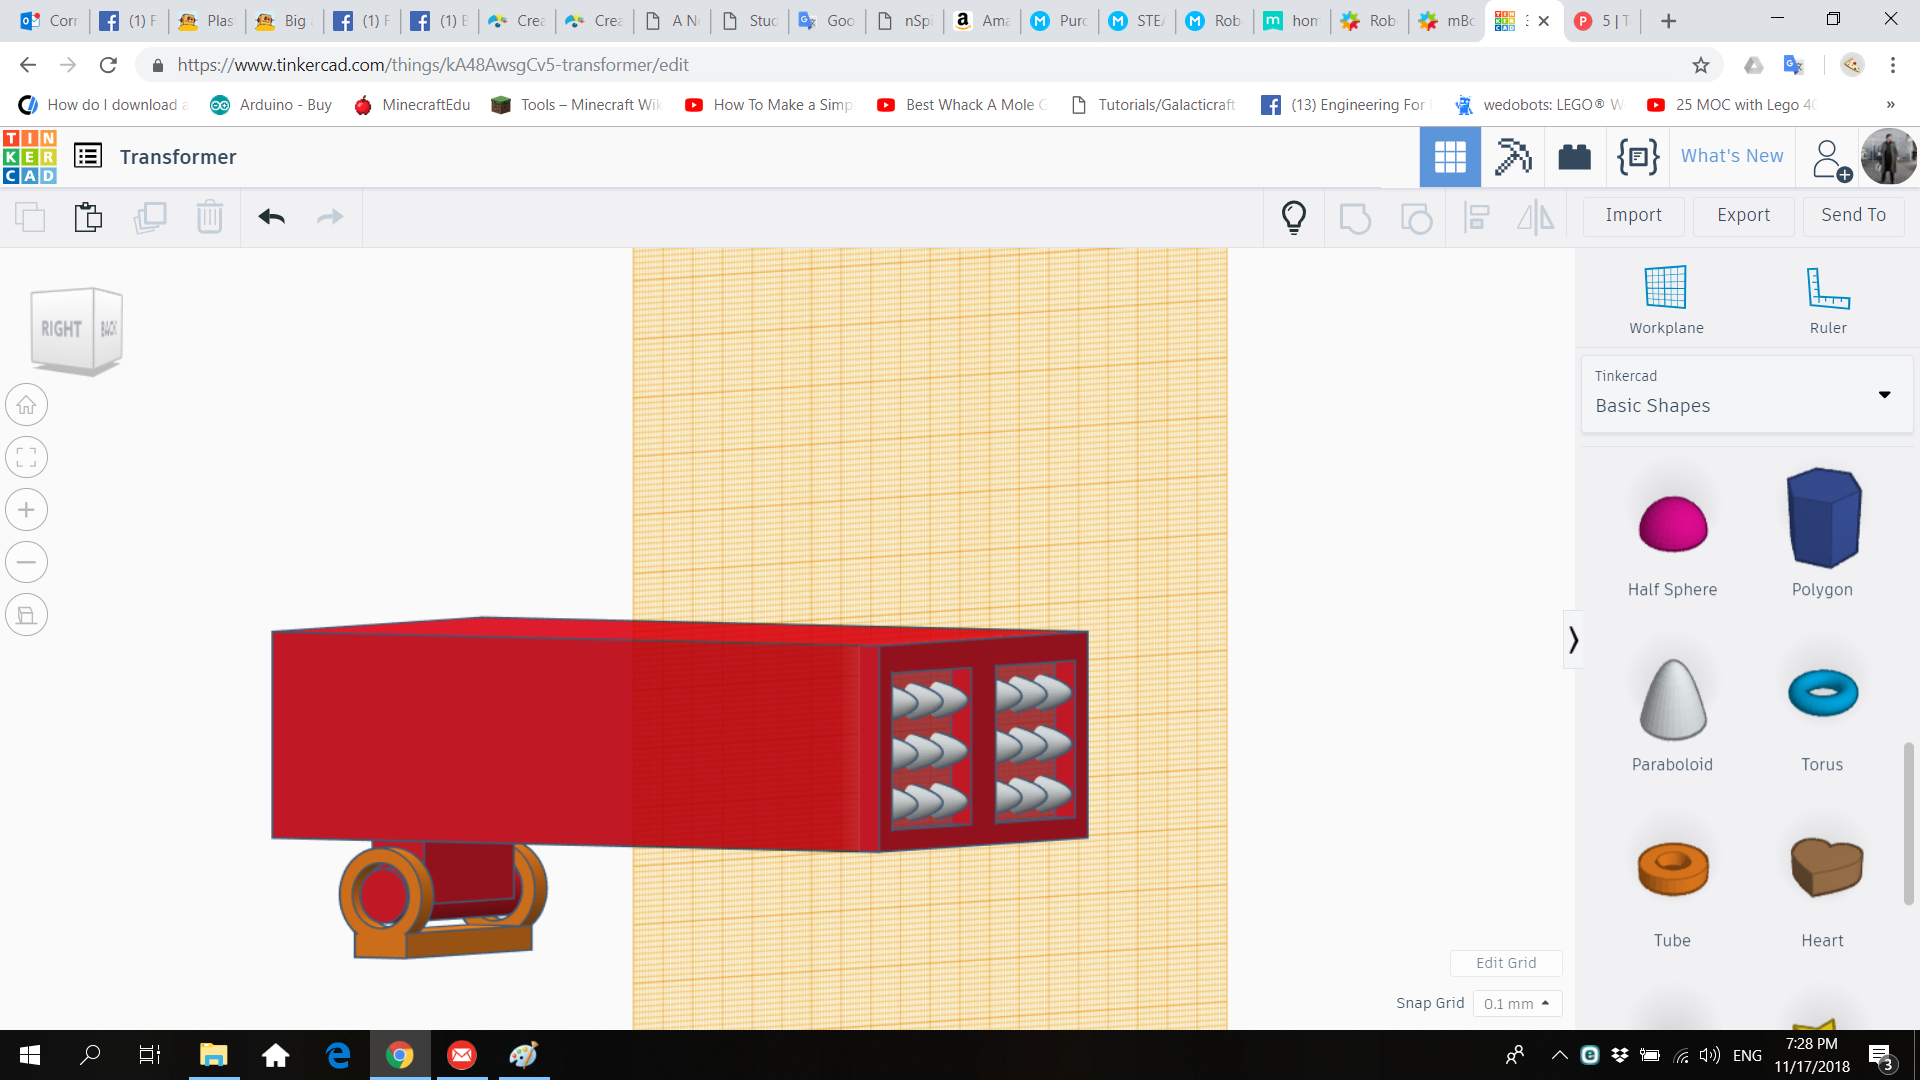This screenshot has width=1920, height=1080.
Task: Toggle show all lightbulb icon
Action: (1293, 216)
